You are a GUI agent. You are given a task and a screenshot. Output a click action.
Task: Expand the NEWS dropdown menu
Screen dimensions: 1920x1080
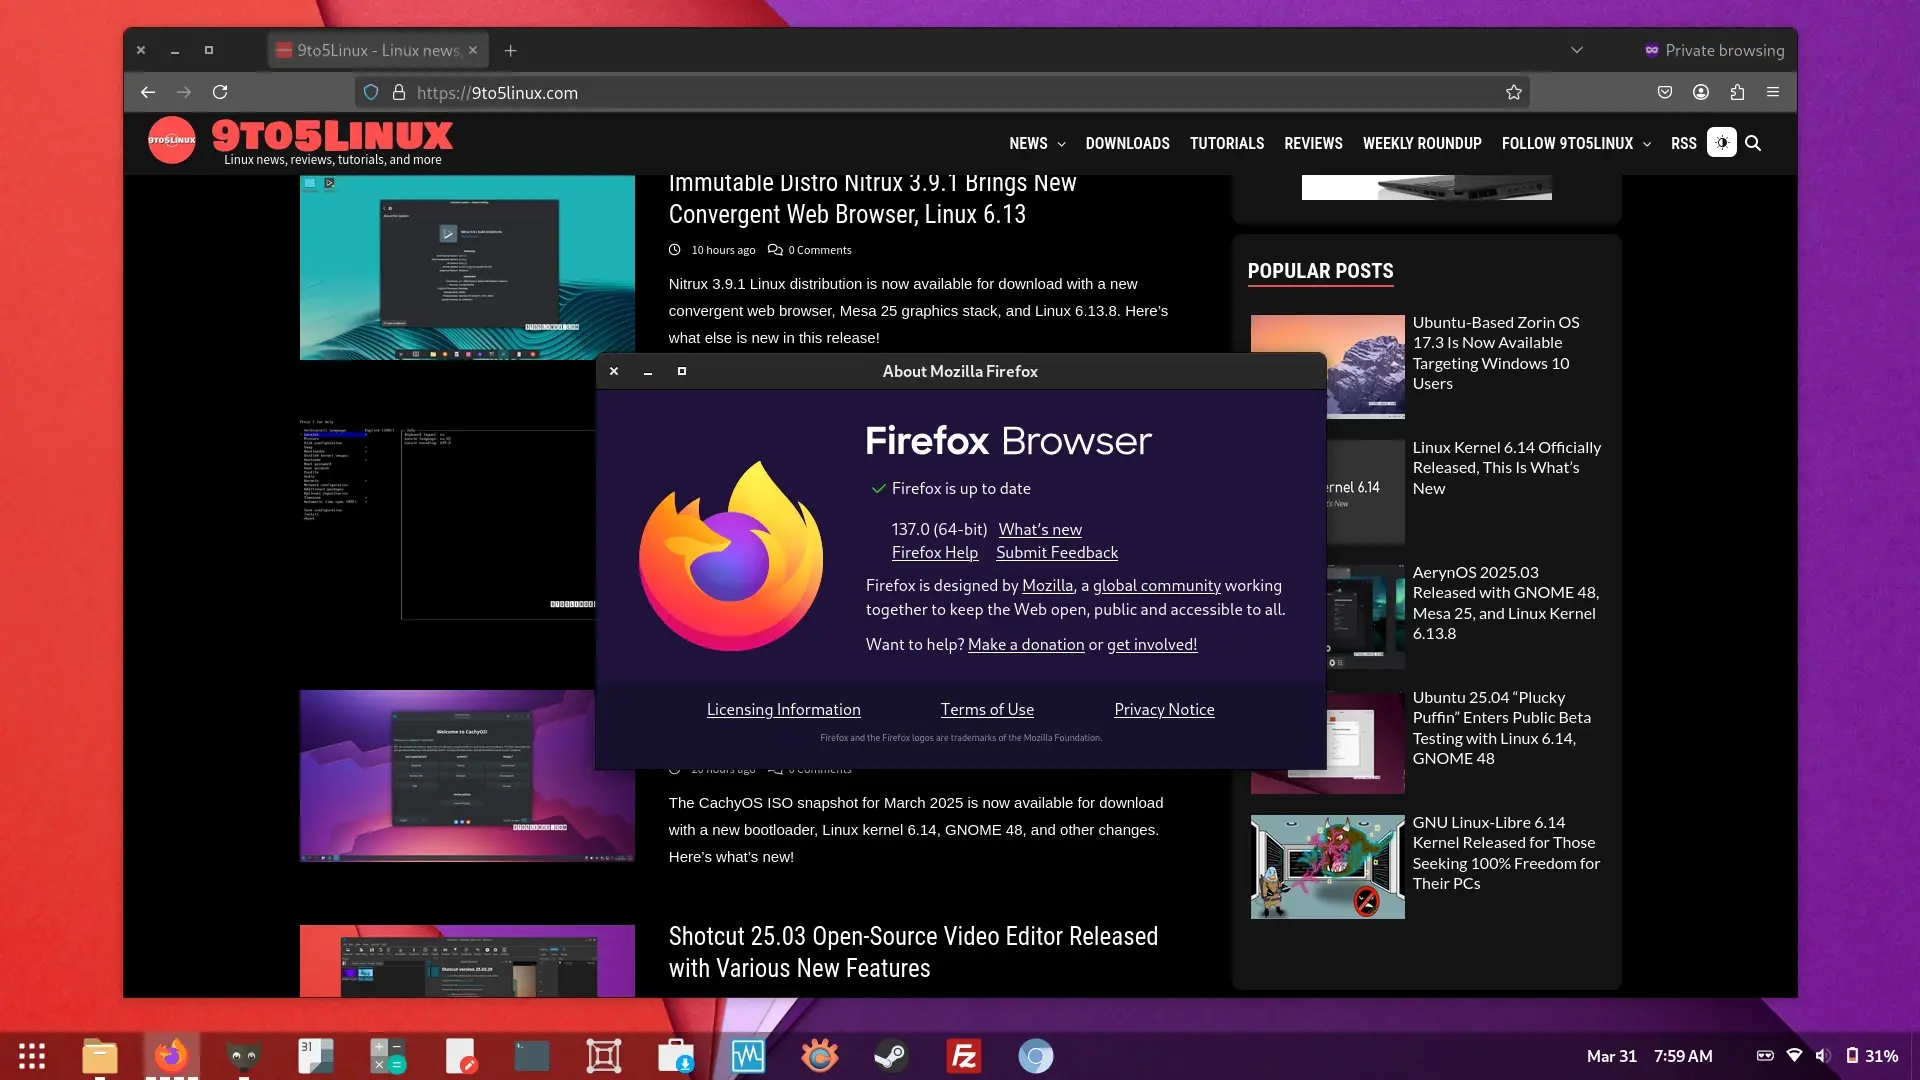point(1037,143)
